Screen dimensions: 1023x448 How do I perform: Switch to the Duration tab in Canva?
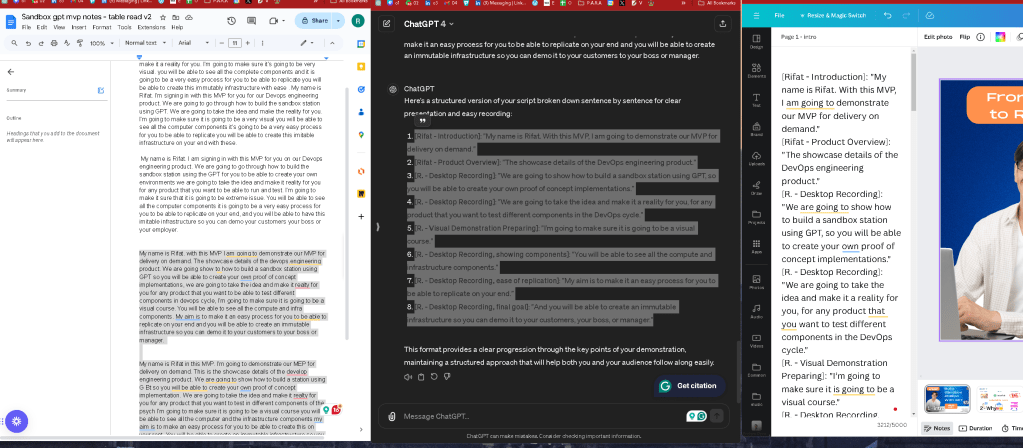(975, 428)
